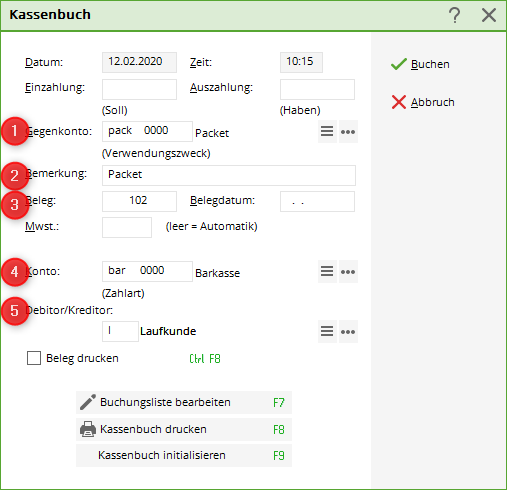Click the Belegdatum date field
The width and height of the screenshot is (507, 490).
(317, 201)
